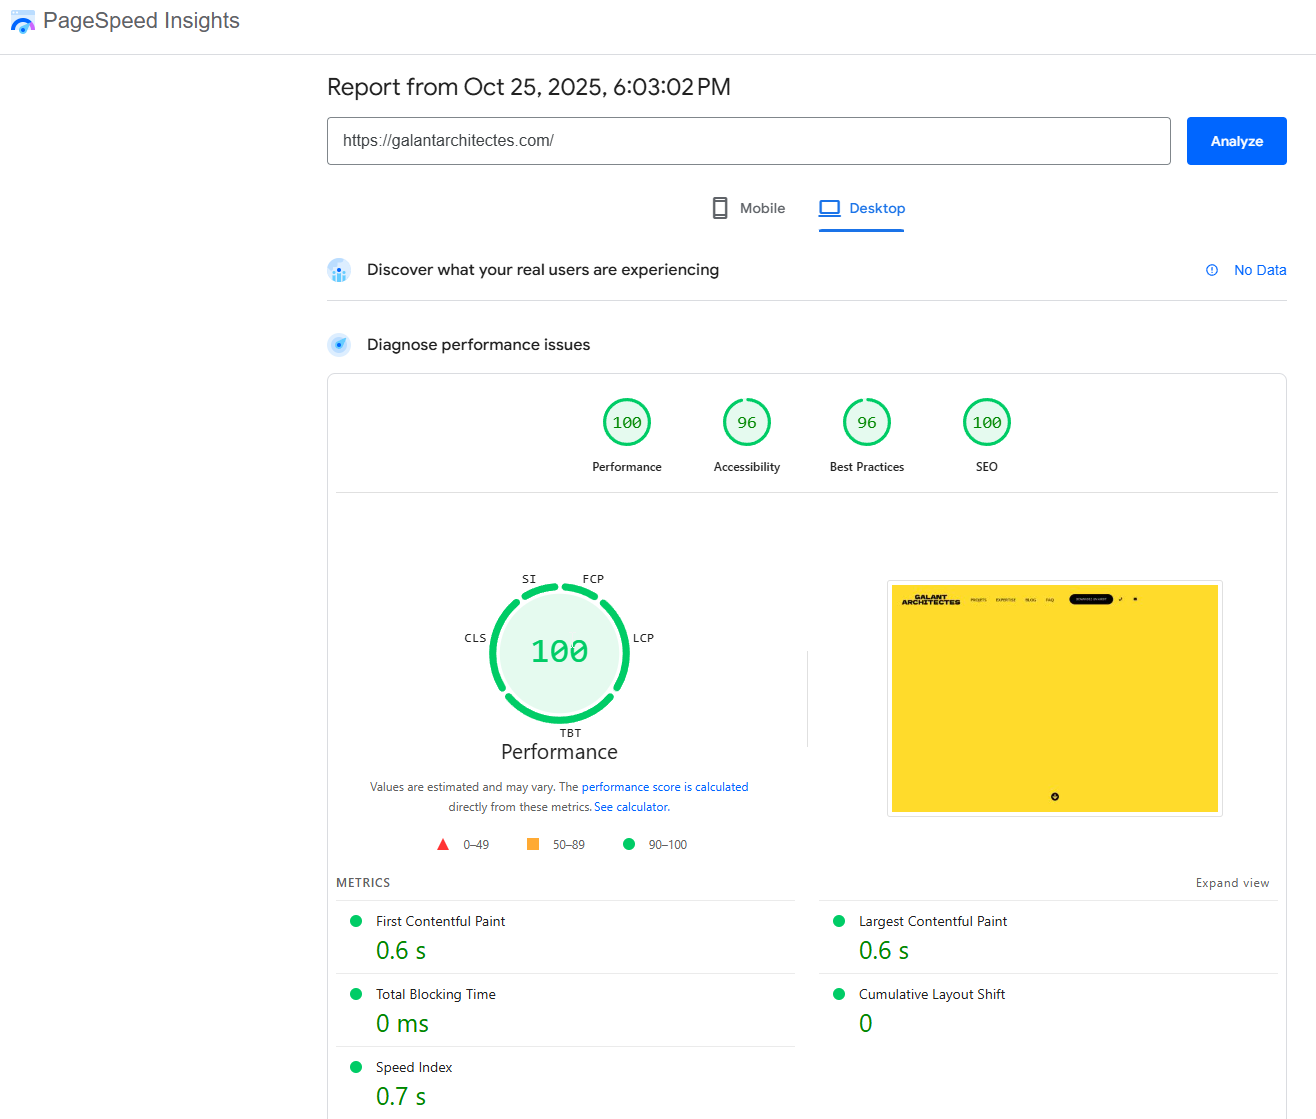
Task: Open the 'performance score is calculated' link
Action: click(x=665, y=787)
